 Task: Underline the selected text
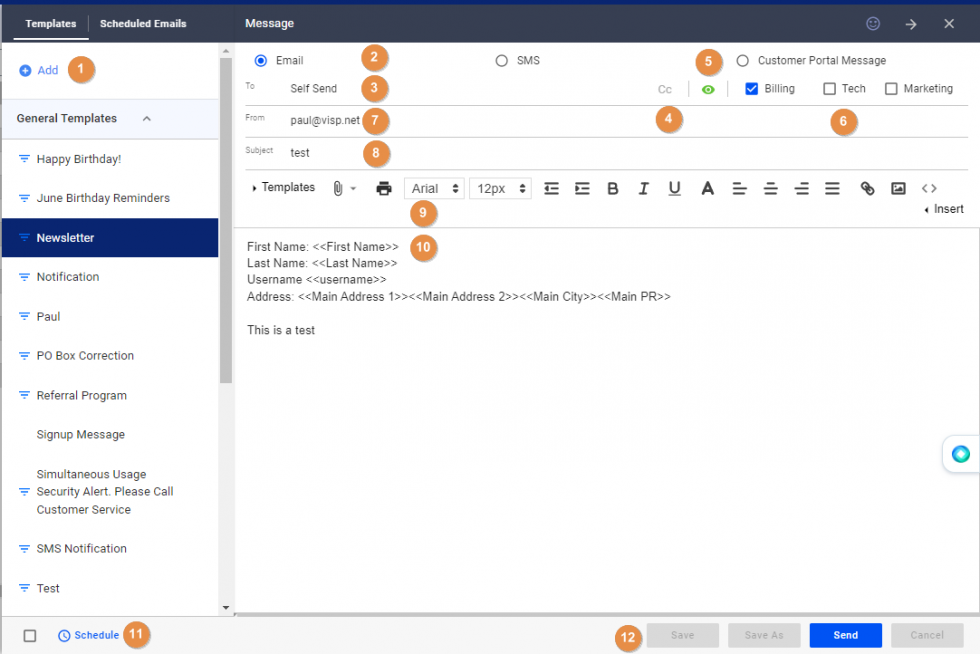coord(675,188)
